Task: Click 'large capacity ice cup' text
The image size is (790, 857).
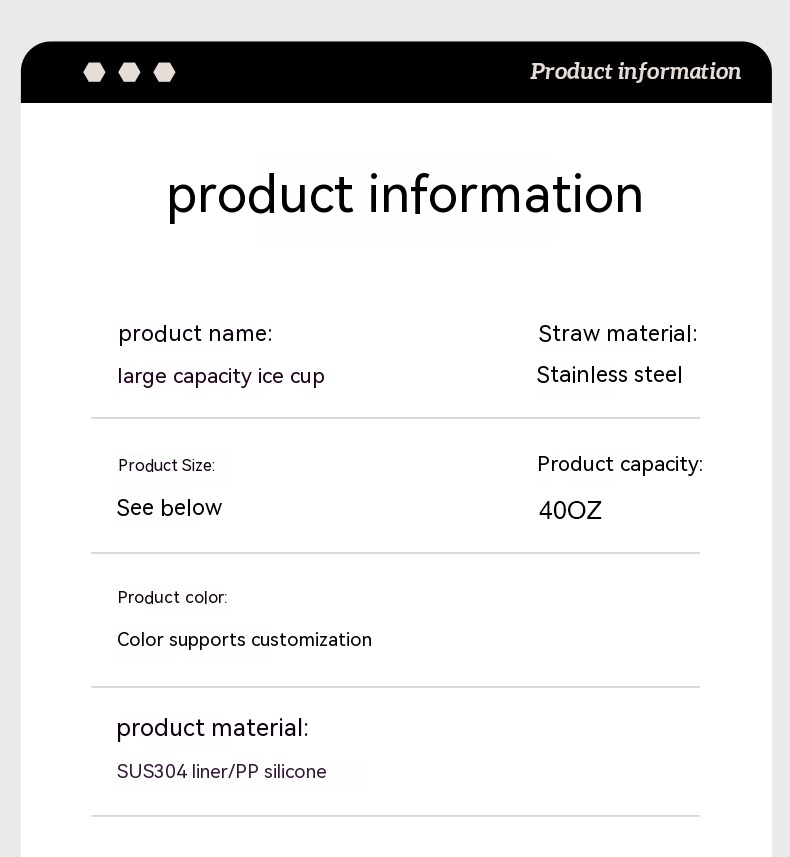Action: pos(221,376)
